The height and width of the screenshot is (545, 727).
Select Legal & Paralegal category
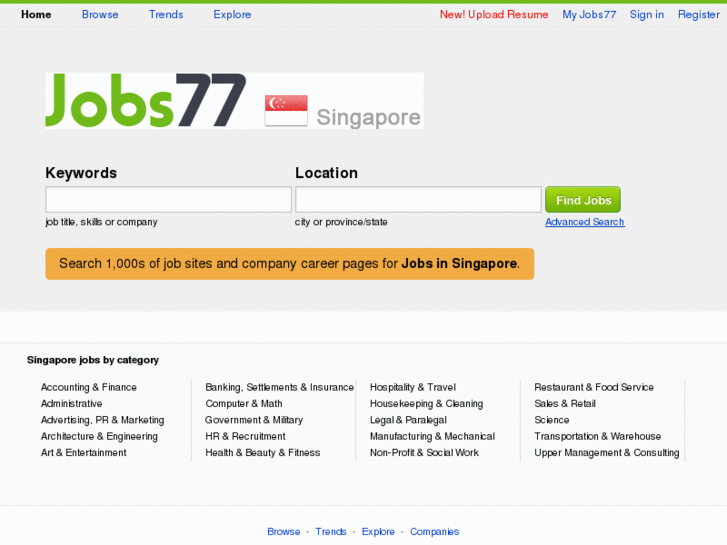(408, 420)
